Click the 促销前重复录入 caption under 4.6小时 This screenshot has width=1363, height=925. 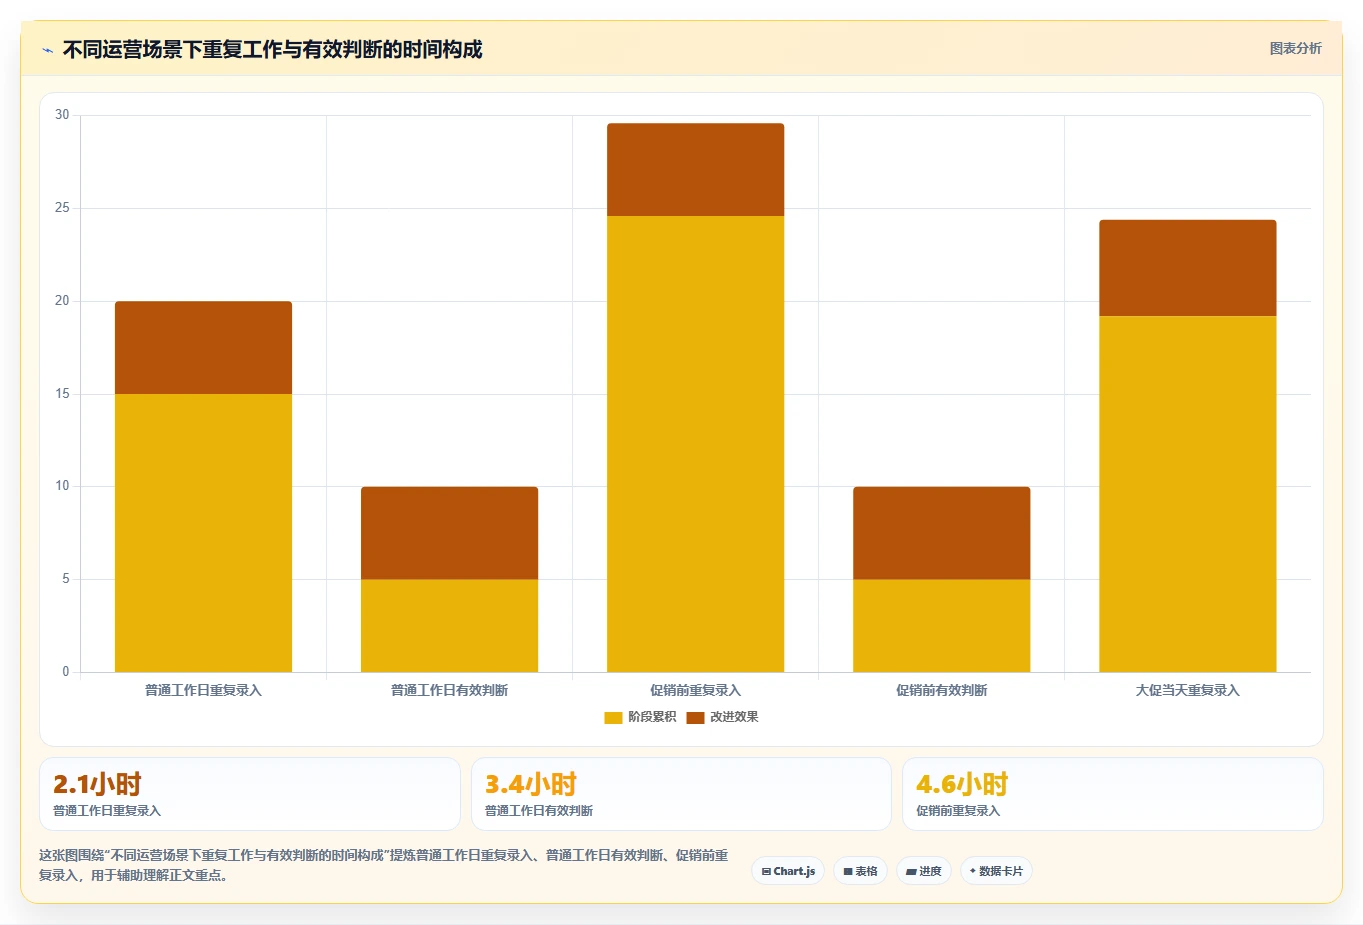(958, 811)
